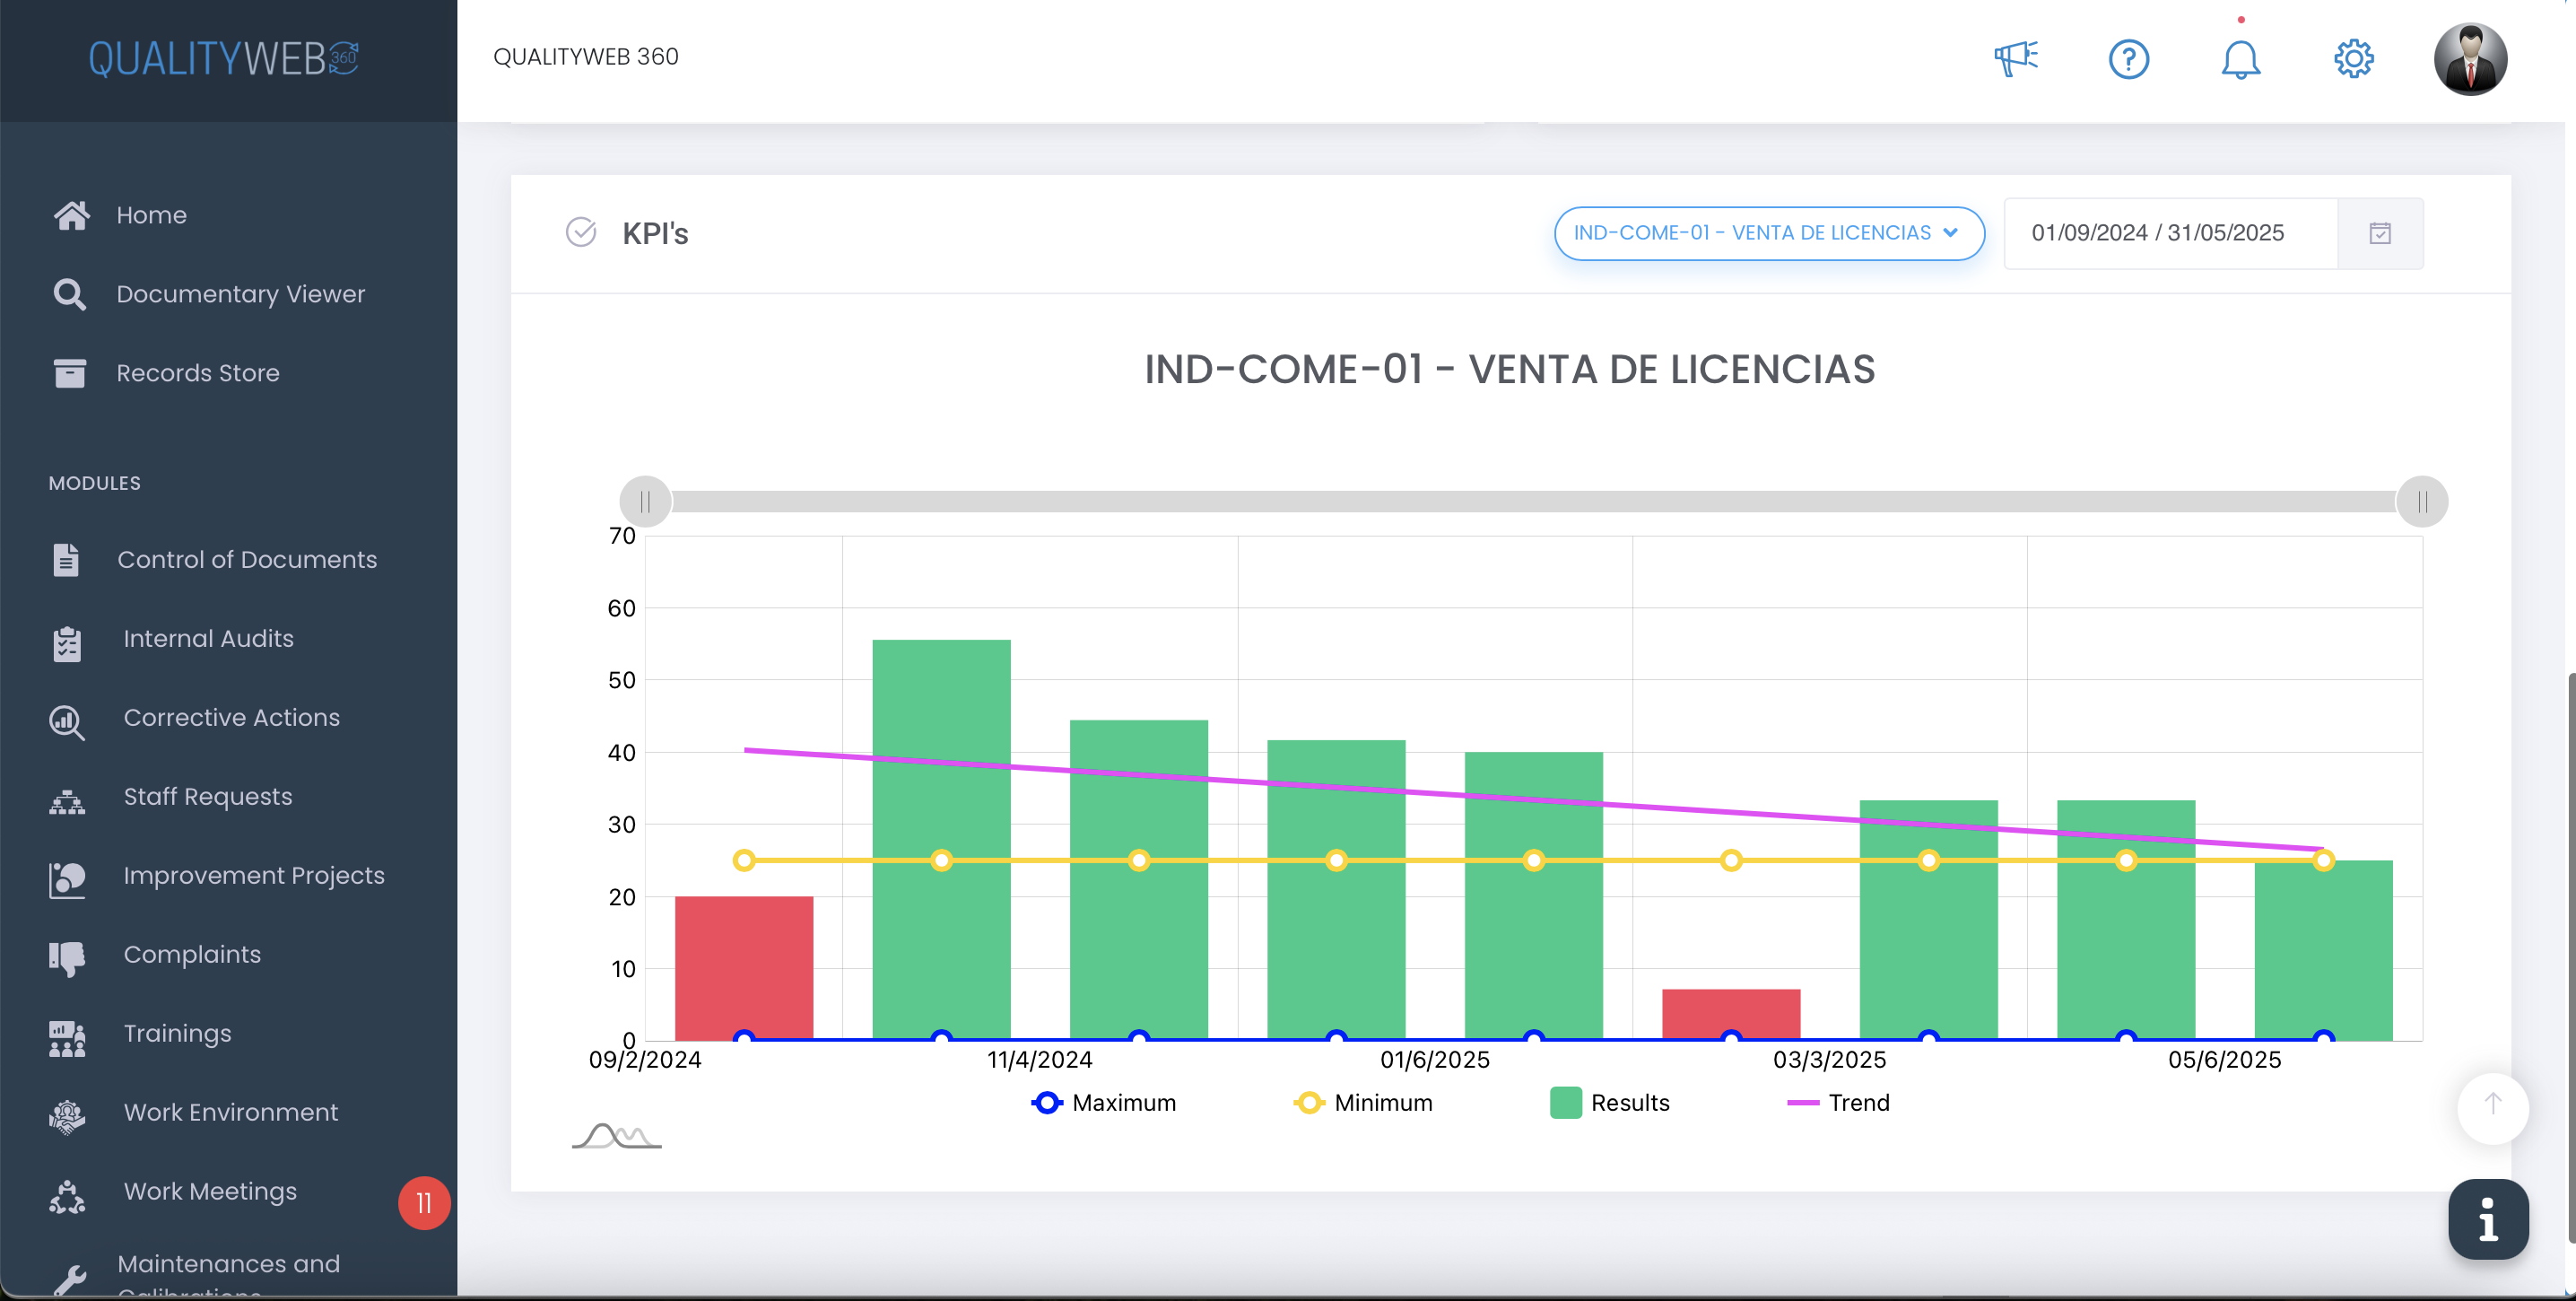2576x1301 pixels.
Task: Open the Internal Audits clipboard icon
Action: (66, 643)
